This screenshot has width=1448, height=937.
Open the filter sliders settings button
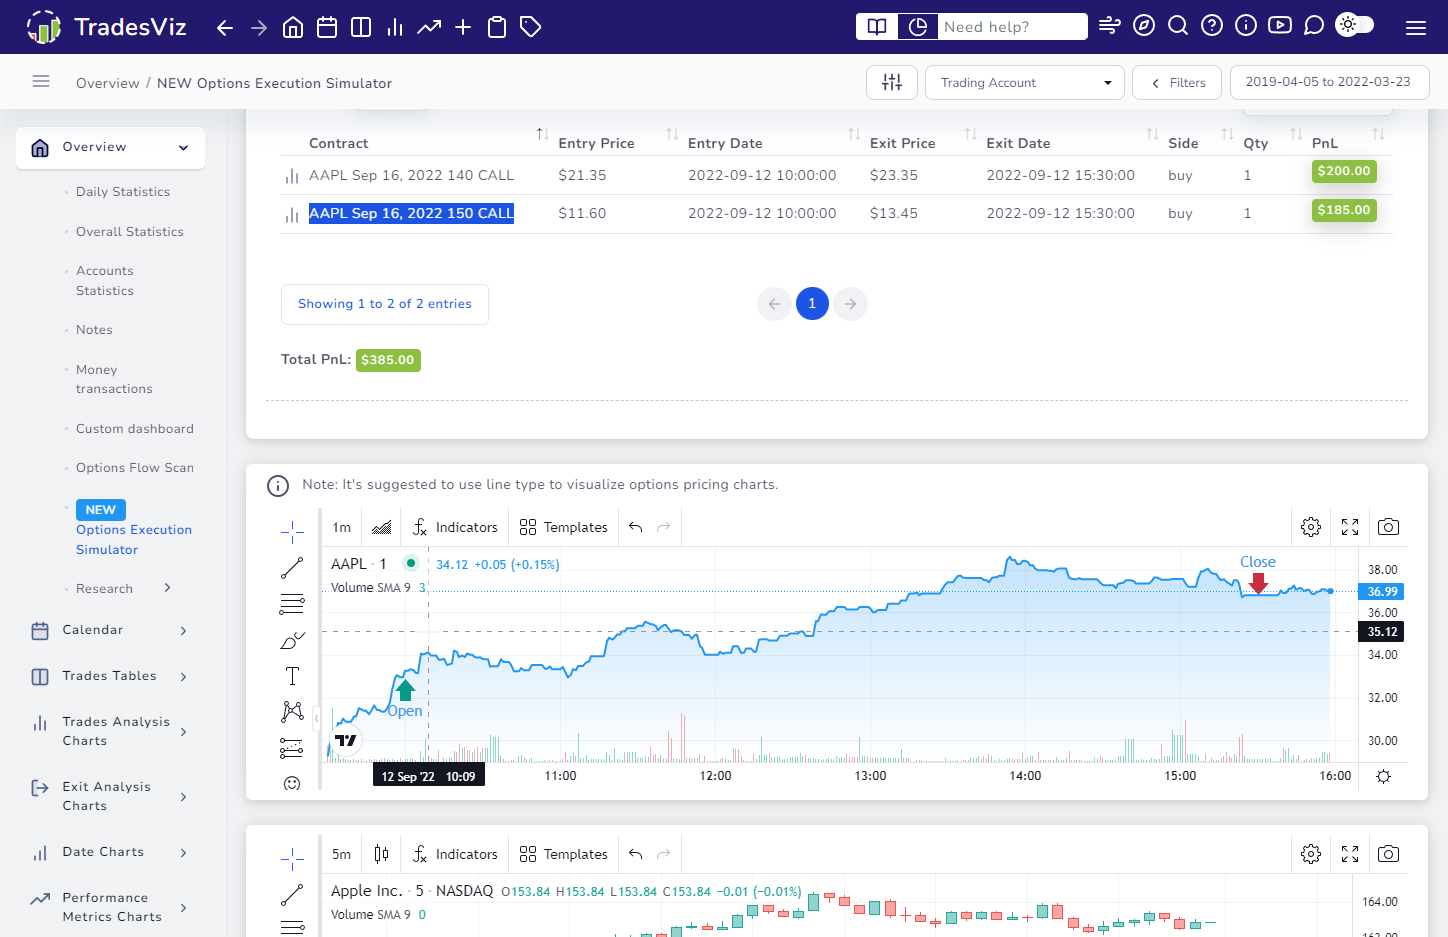pyautogui.click(x=892, y=82)
